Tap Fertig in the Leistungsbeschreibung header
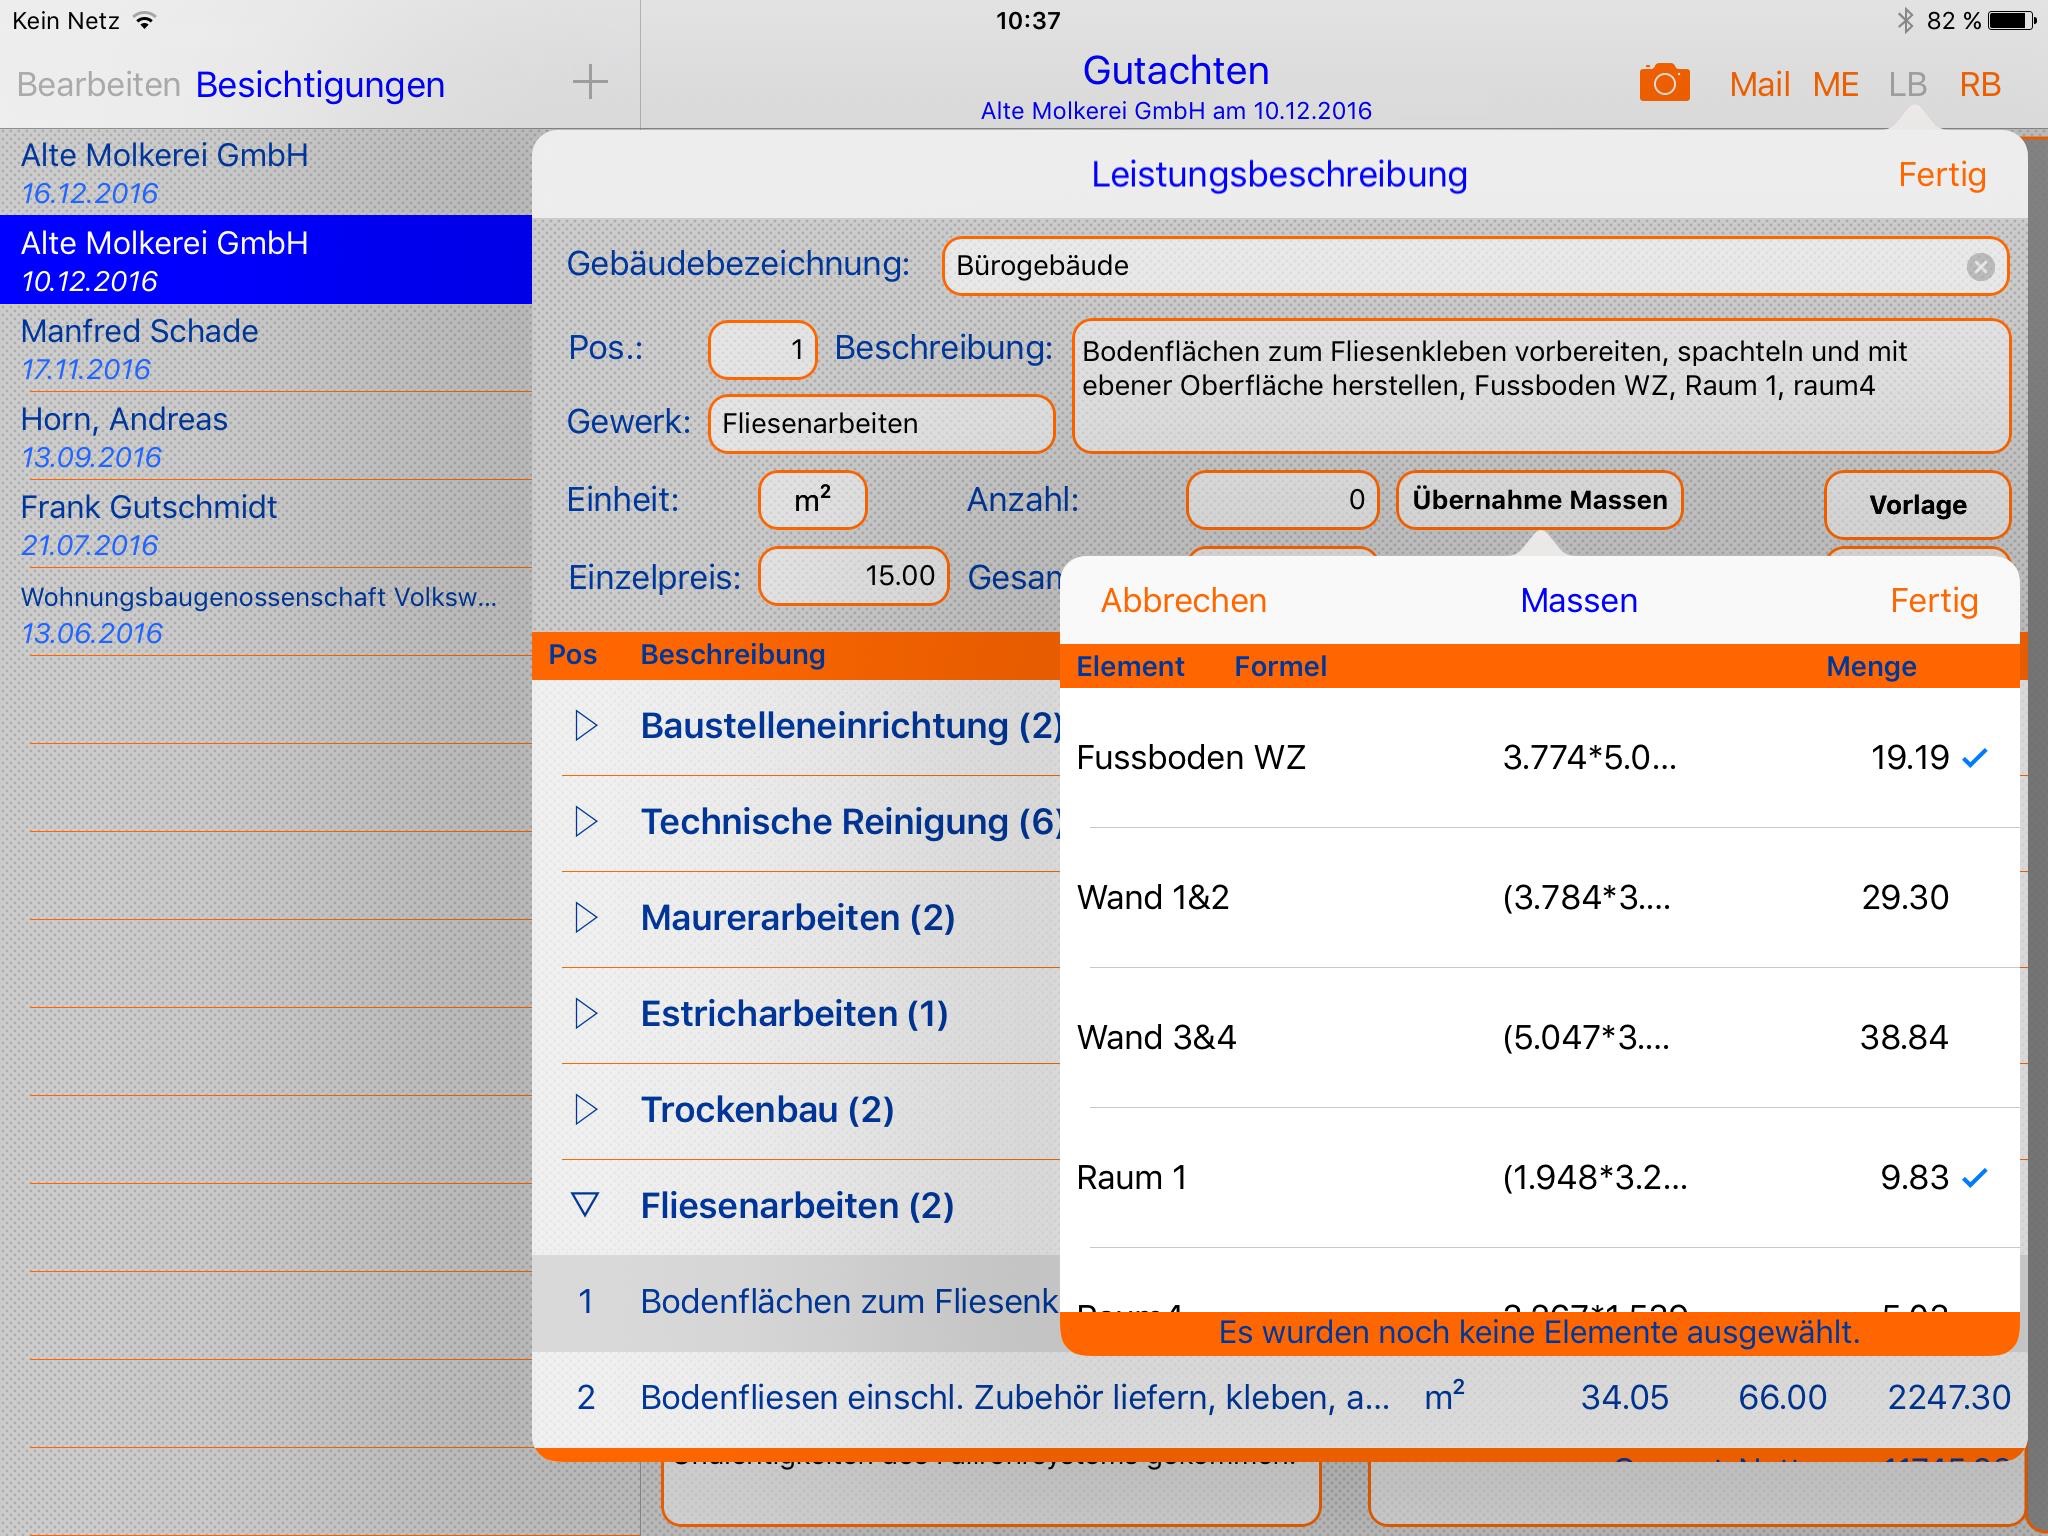The width and height of the screenshot is (2048, 1536). [1942, 175]
